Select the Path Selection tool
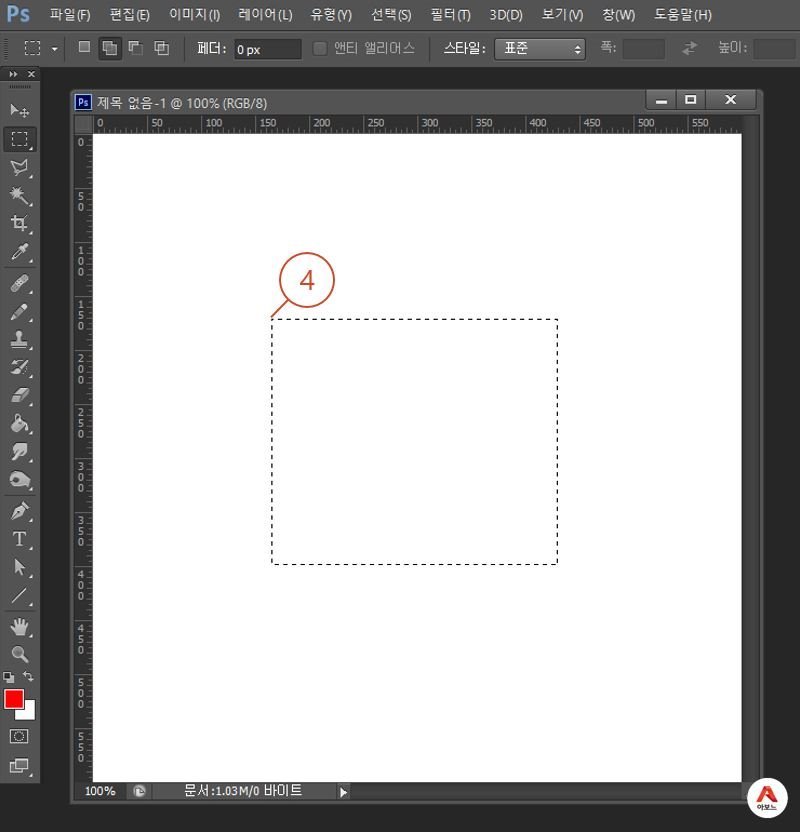 [x=20, y=567]
